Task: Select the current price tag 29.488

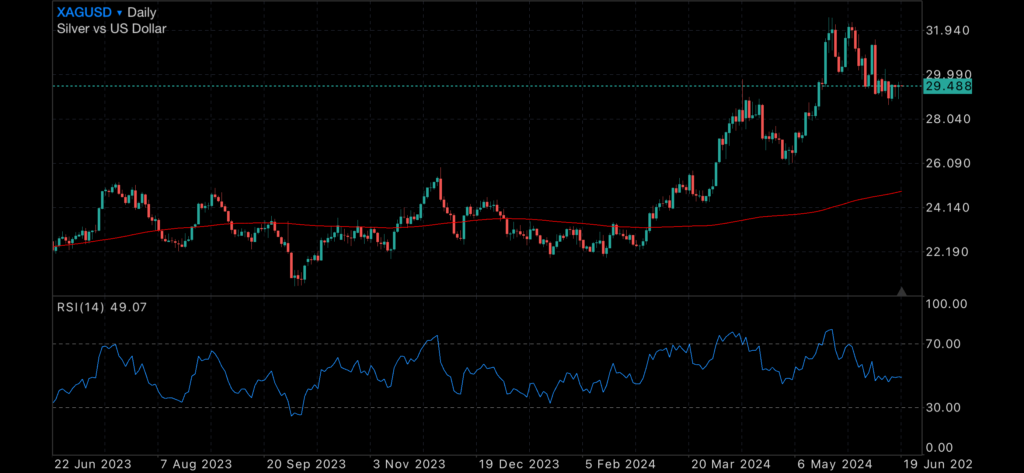Action: coord(948,86)
